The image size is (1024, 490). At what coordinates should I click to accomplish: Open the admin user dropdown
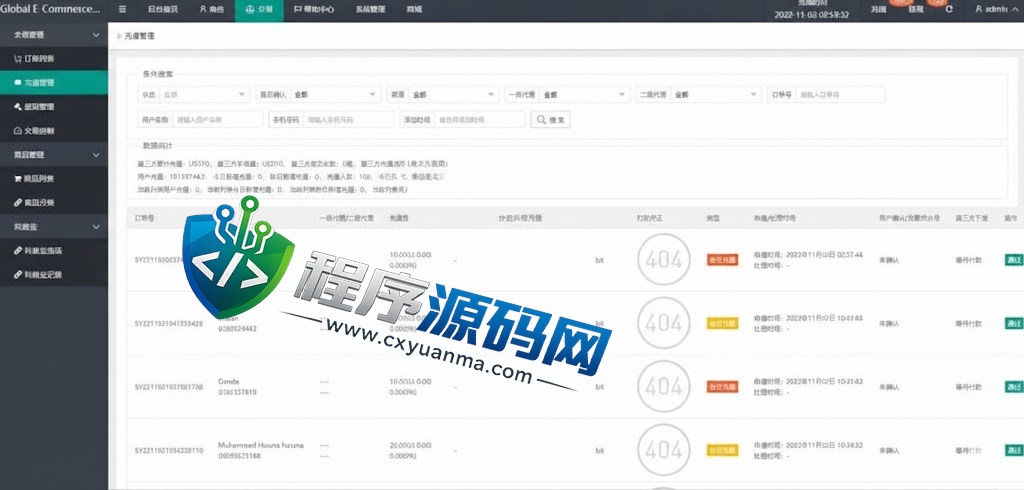995,9
